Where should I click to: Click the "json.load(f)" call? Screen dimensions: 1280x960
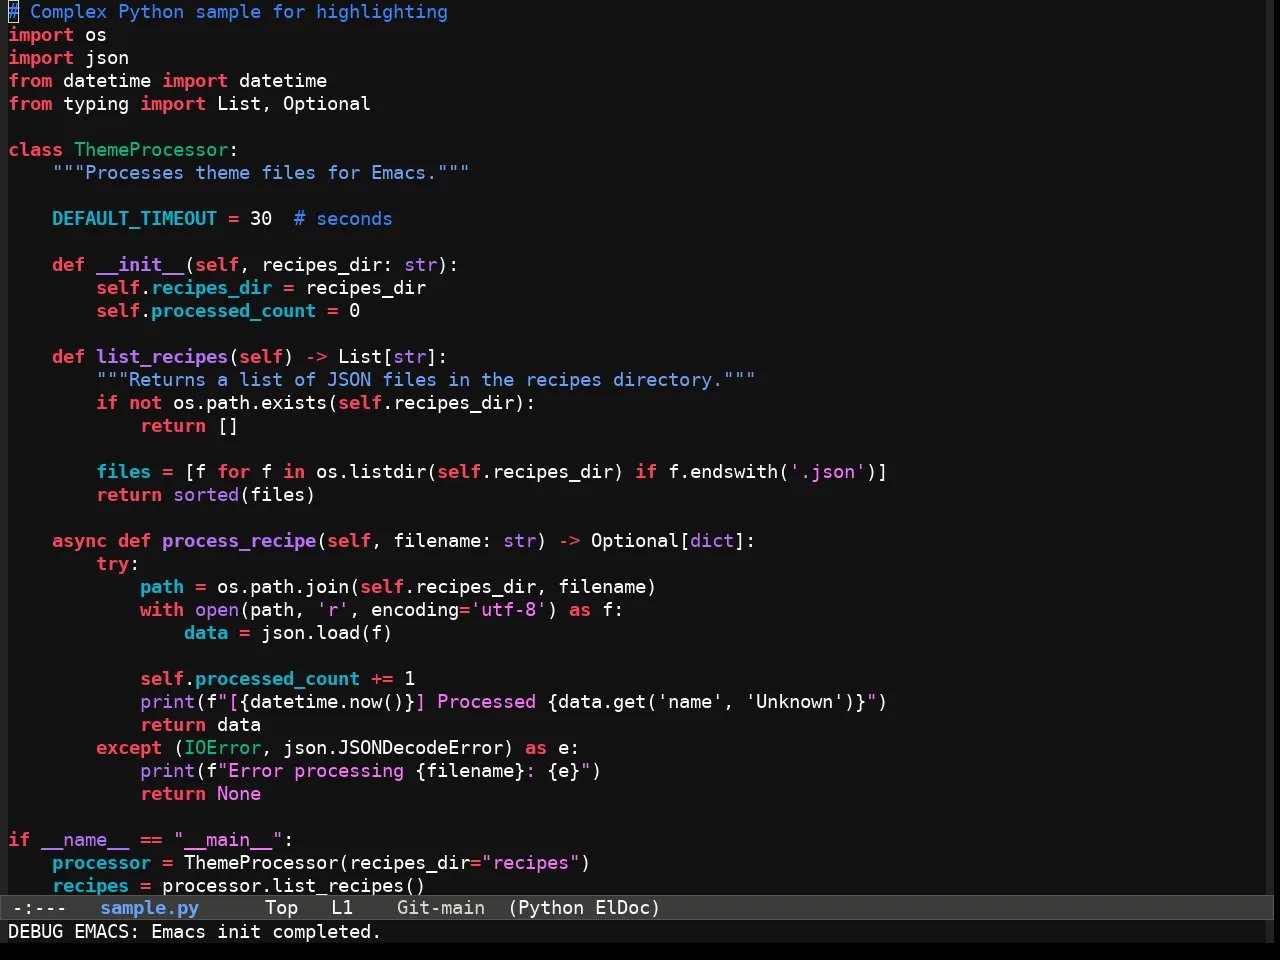coord(327,633)
